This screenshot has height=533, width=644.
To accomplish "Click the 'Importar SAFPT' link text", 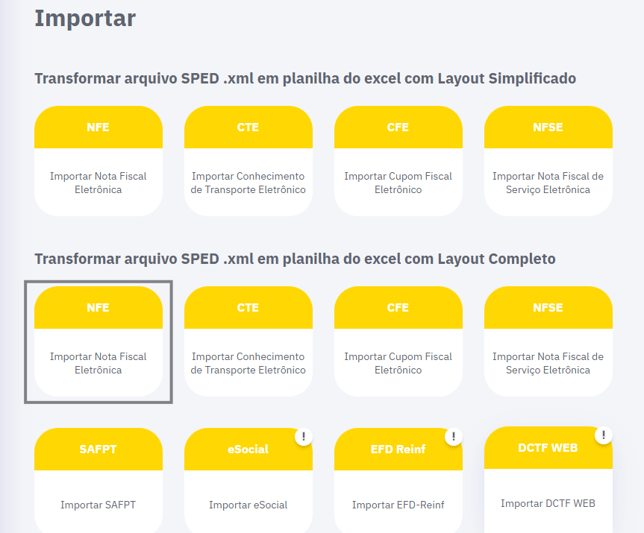I will [98, 505].
